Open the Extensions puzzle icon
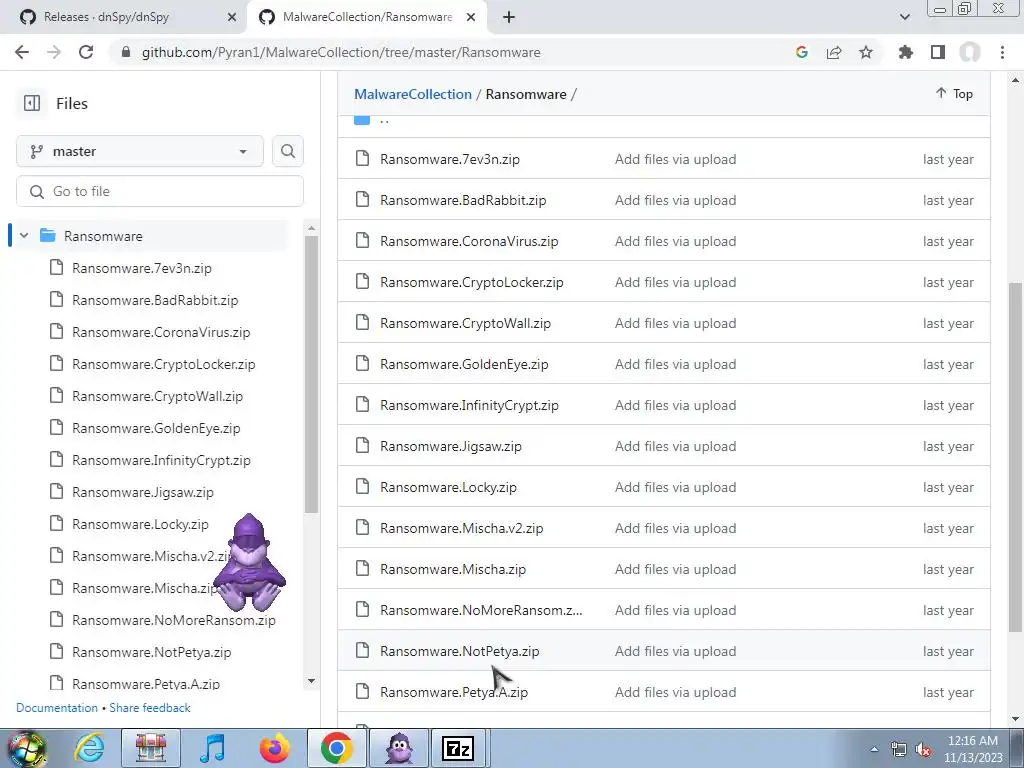The height and width of the screenshot is (768, 1024). click(906, 52)
